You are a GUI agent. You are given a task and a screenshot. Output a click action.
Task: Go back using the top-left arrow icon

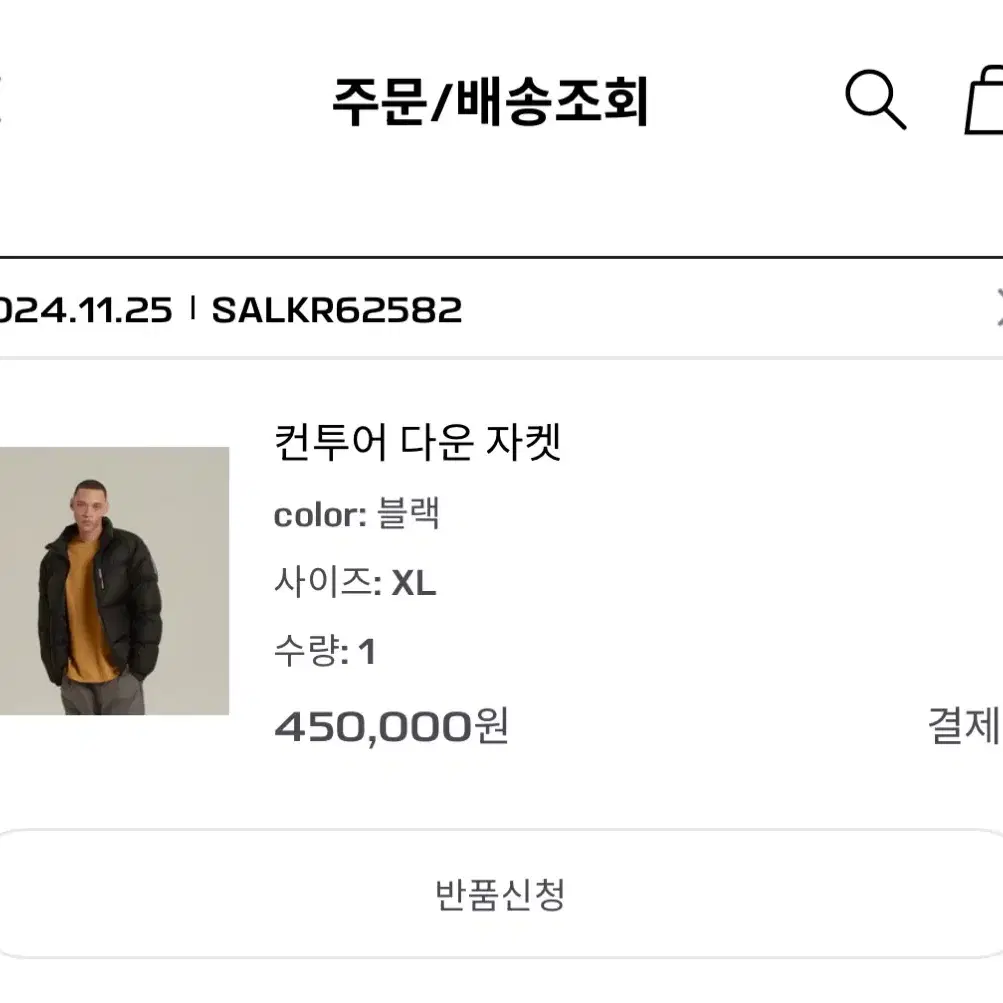tap(1, 100)
